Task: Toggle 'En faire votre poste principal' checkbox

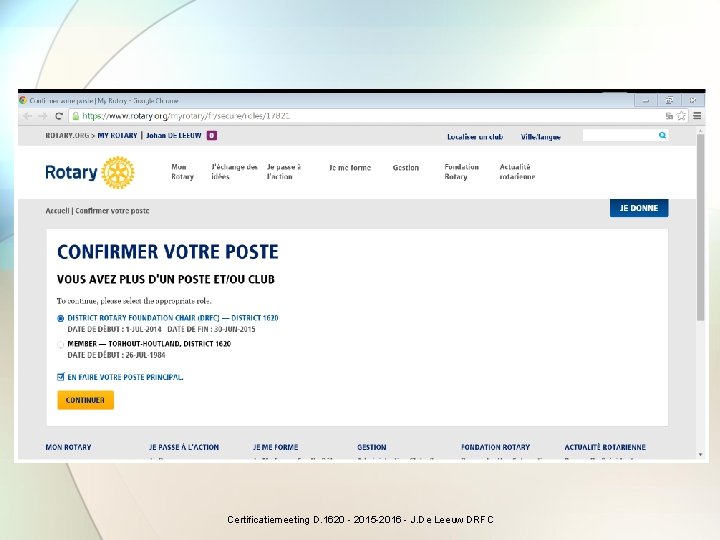Action: (x=61, y=377)
